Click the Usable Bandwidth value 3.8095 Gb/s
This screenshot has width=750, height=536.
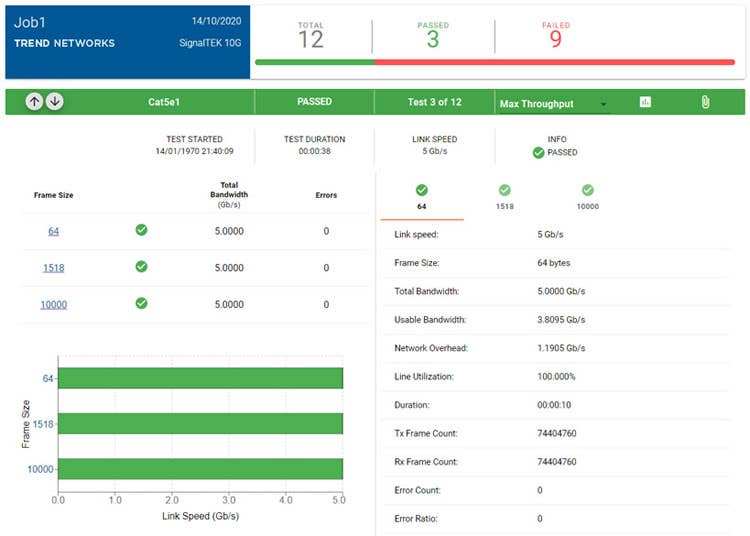coord(561,319)
